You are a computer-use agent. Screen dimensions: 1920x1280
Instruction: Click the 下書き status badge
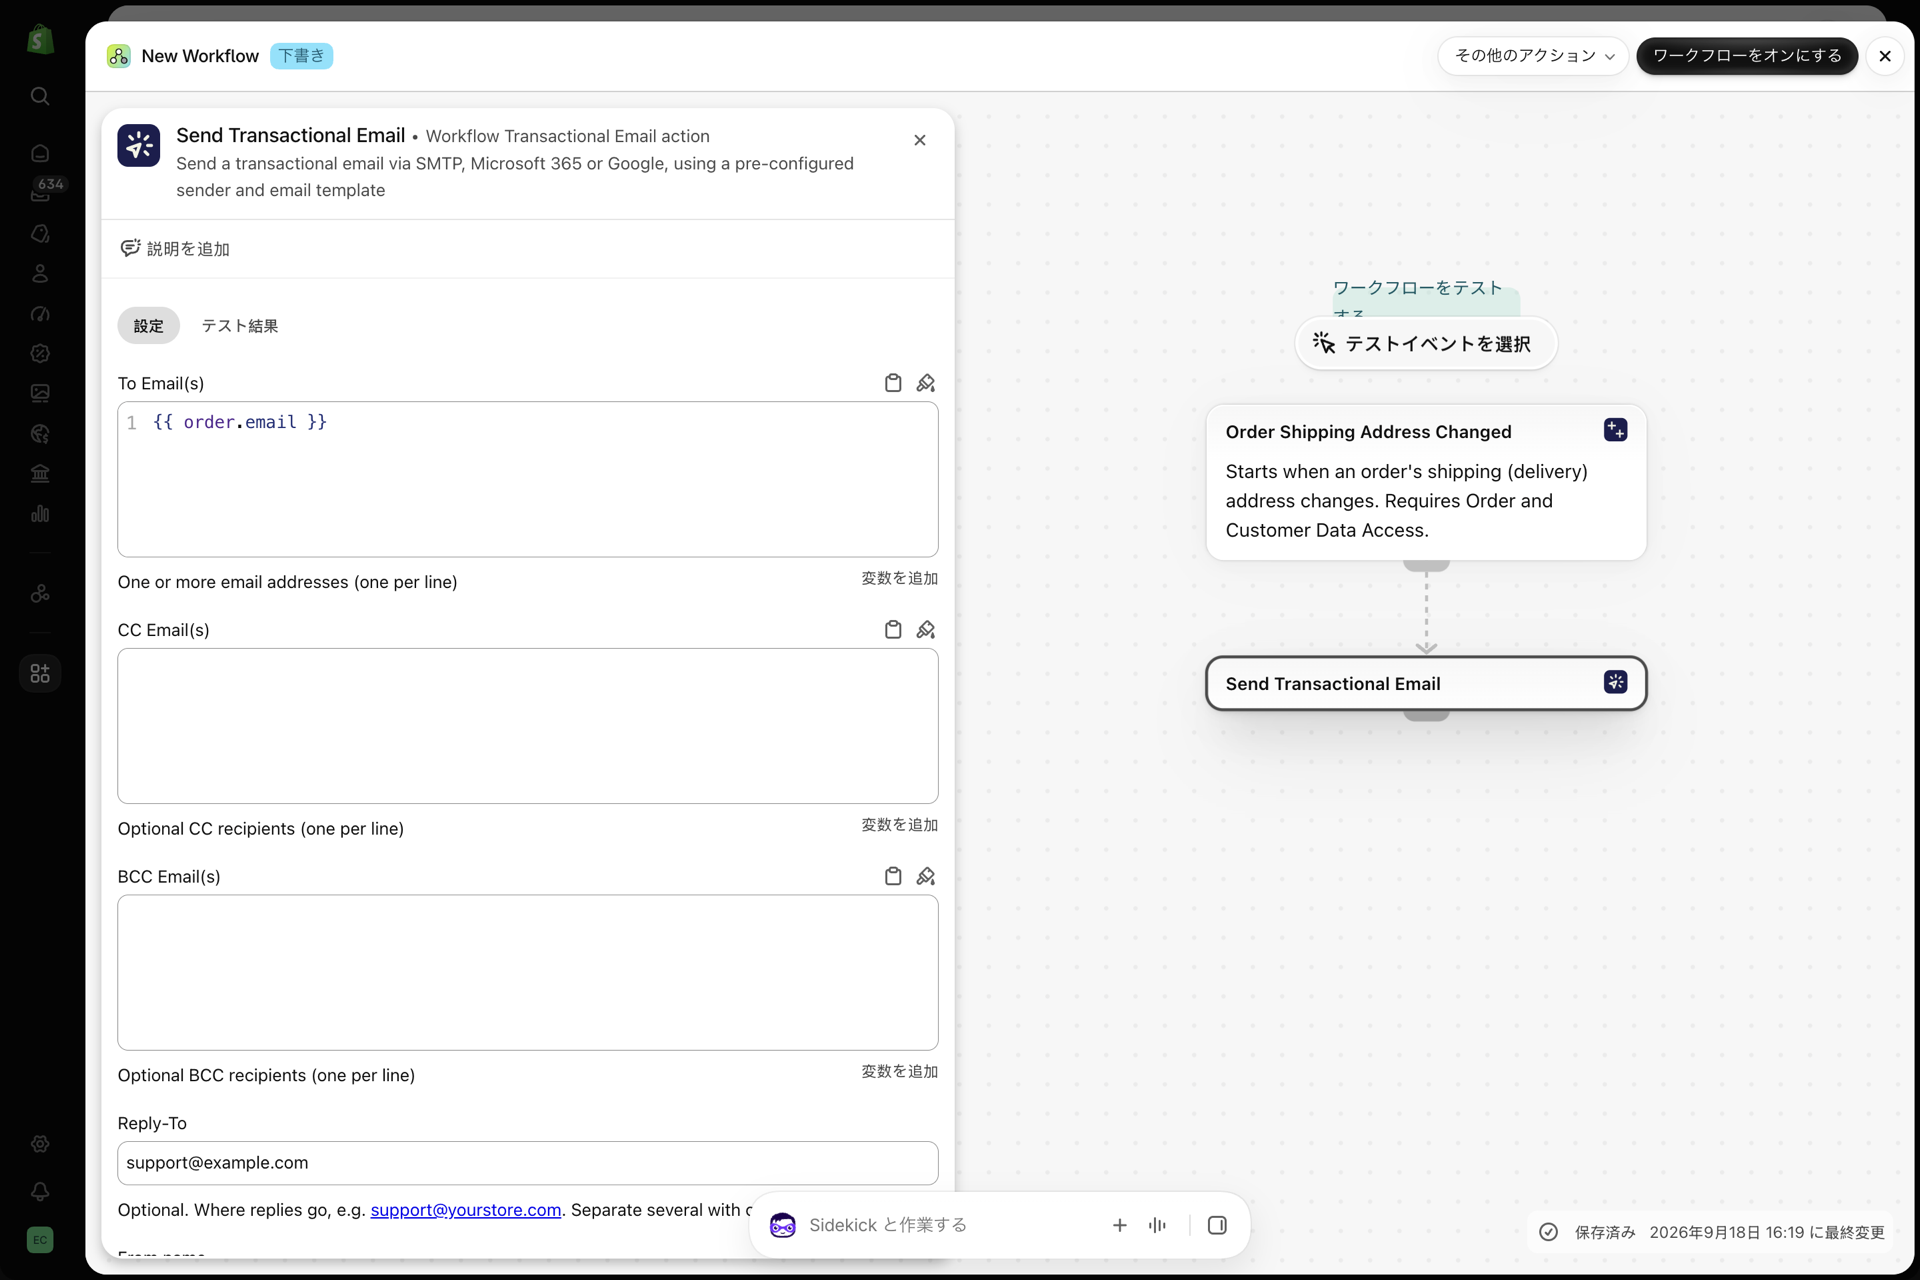[301, 56]
